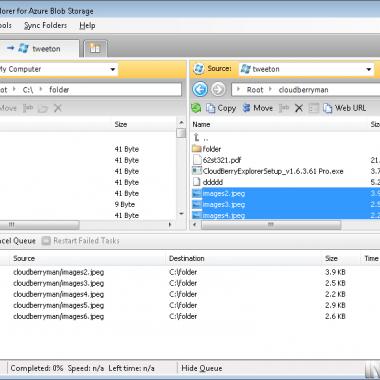The height and width of the screenshot is (380, 380).
Task: Click folder in the left pane breadcrumb
Action: click(x=59, y=90)
